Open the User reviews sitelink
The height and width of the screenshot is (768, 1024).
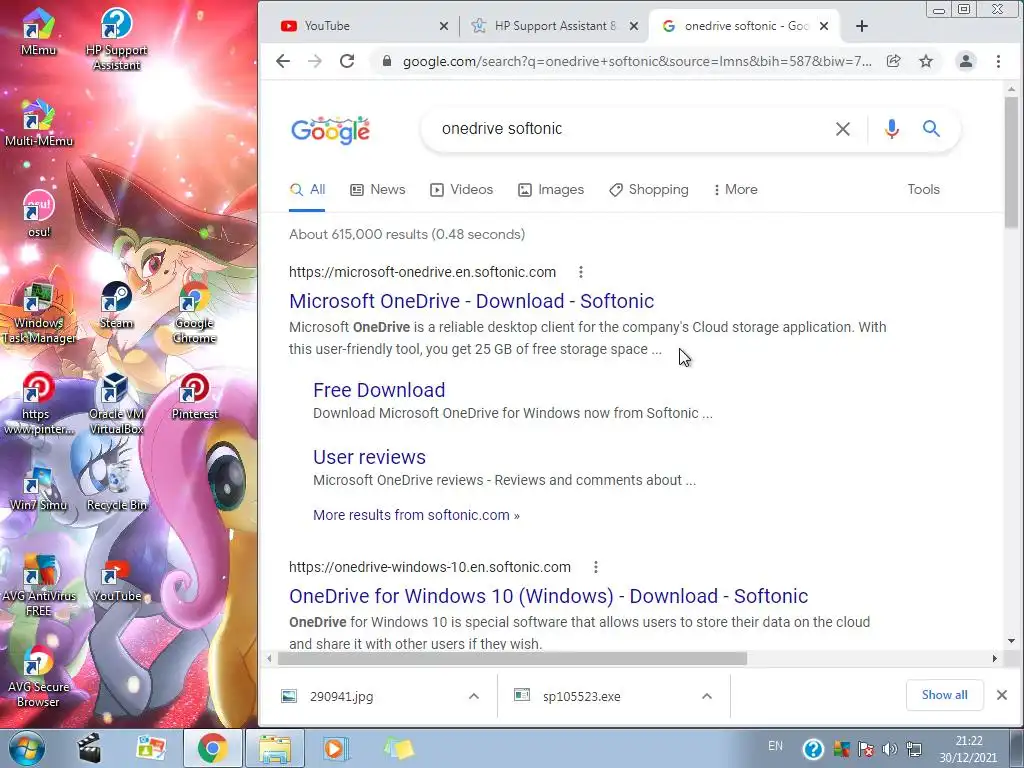point(369,457)
